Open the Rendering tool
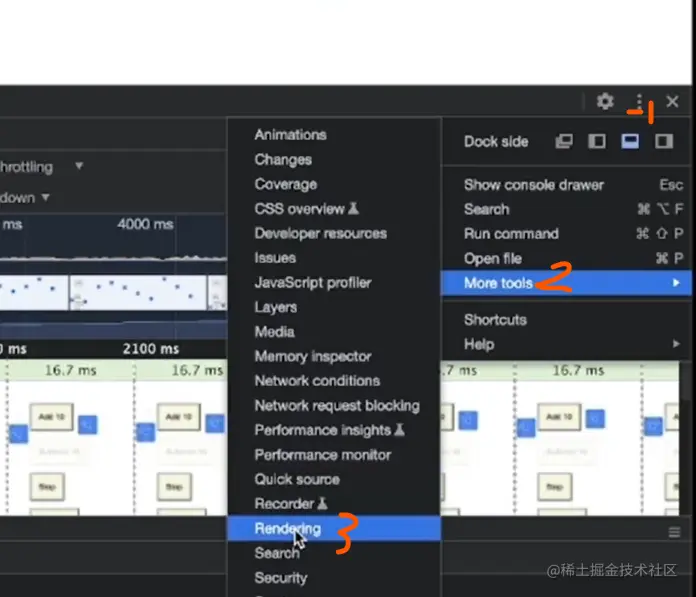This screenshot has width=696, height=597. (334, 529)
